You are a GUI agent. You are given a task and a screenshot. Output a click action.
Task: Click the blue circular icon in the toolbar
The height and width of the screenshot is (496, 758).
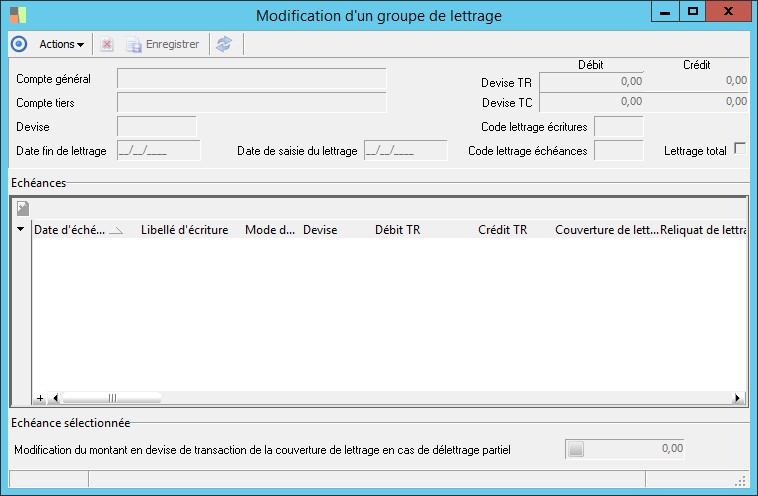click(18, 44)
